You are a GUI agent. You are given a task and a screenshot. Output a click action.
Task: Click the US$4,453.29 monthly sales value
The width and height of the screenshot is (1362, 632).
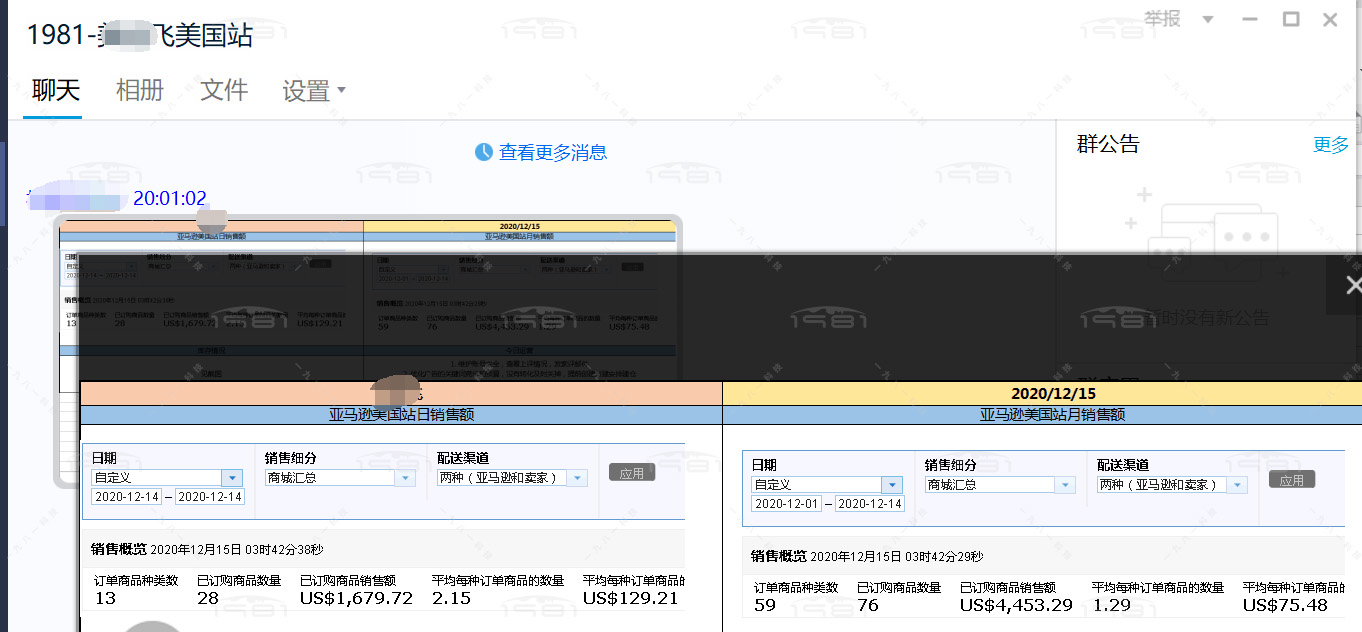pos(1017,606)
